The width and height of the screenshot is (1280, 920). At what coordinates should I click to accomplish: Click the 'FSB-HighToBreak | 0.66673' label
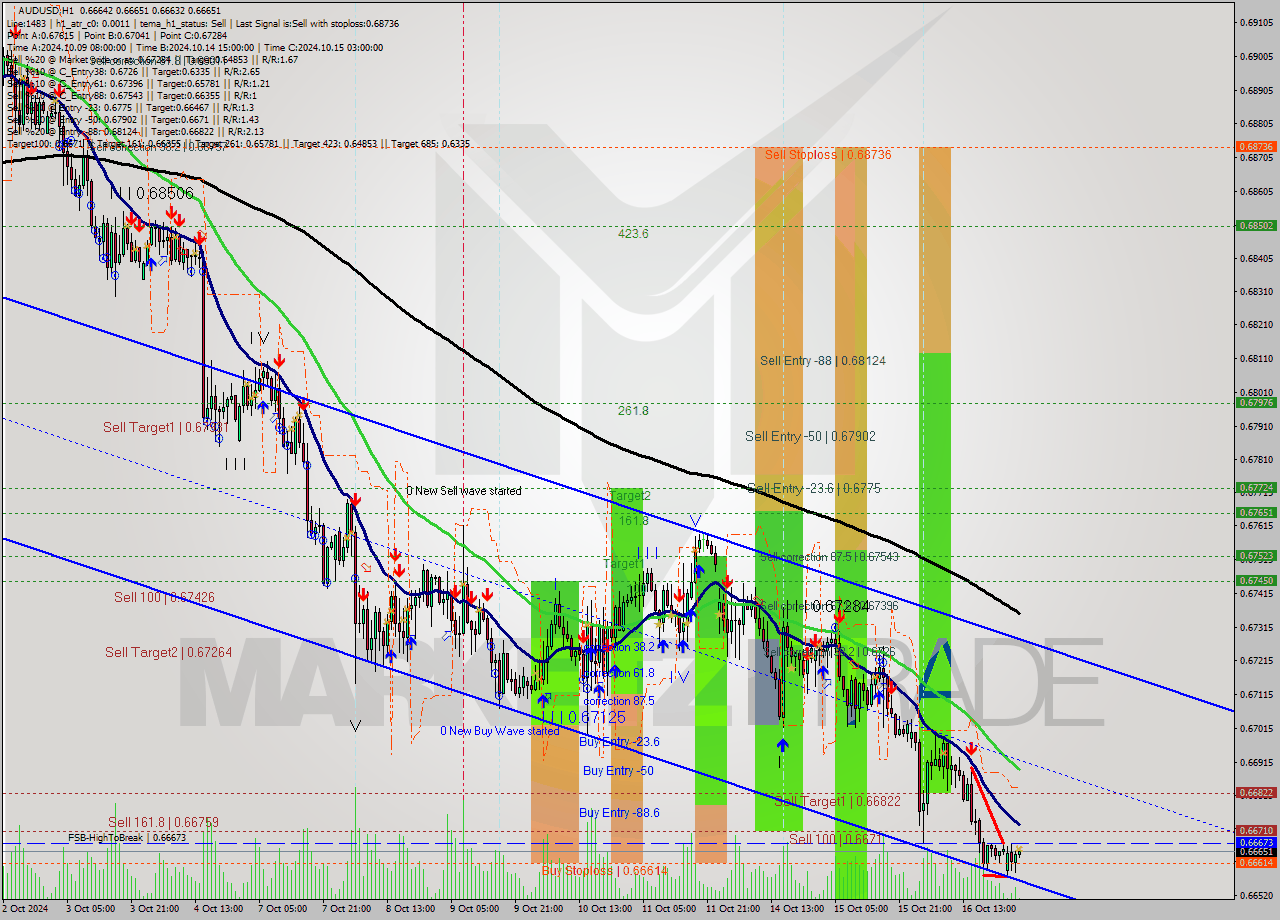coord(127,838)
